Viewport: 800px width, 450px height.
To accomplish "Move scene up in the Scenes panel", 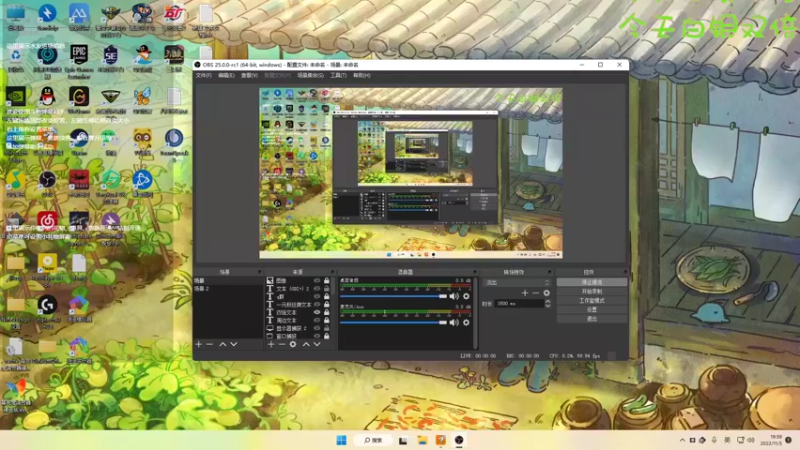I will [x=223, y=344].
